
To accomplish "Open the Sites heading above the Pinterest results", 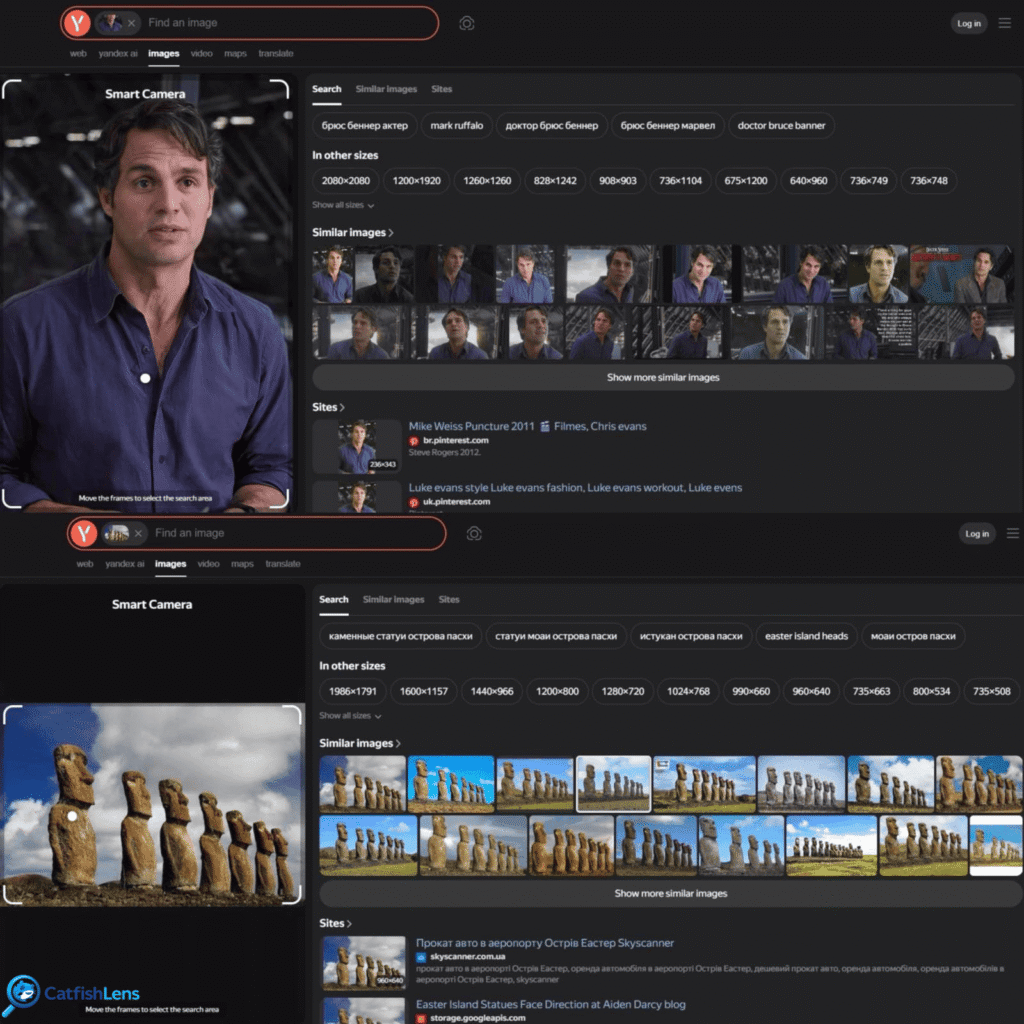I will point(328,407).
